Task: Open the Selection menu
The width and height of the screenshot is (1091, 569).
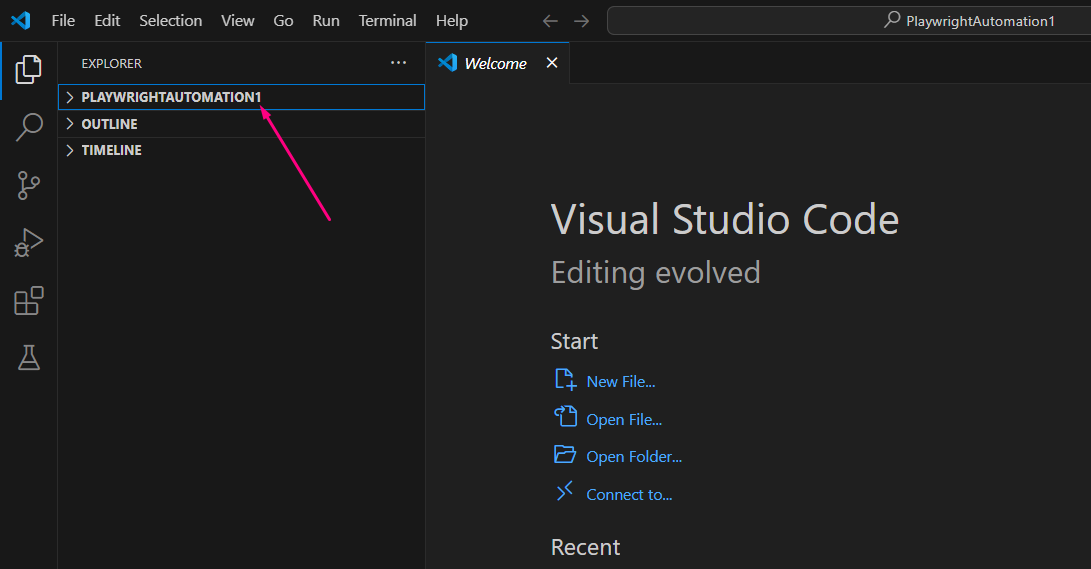Action: (170, 21)
